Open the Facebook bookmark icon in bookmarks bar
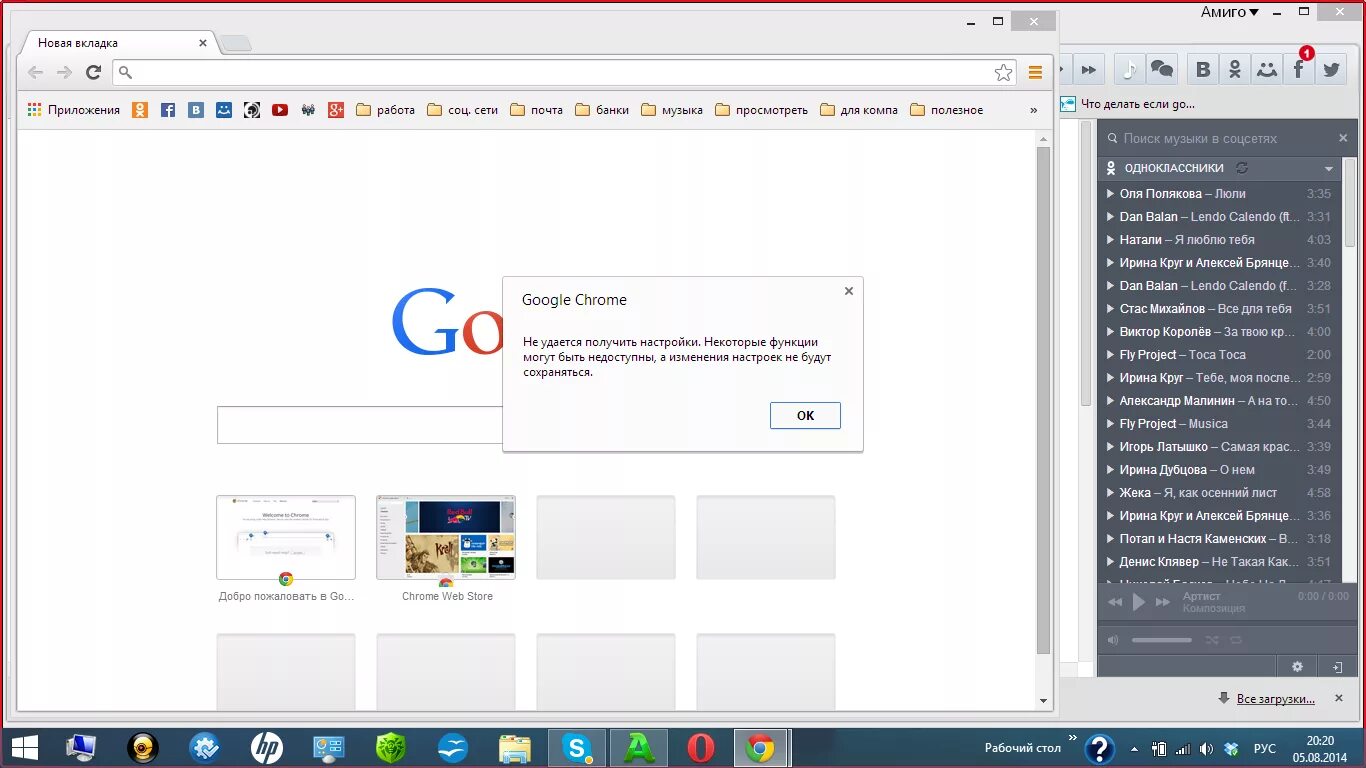Viewport: 1366px width, 768px height. pyautogui.click(x=168, y=110)
